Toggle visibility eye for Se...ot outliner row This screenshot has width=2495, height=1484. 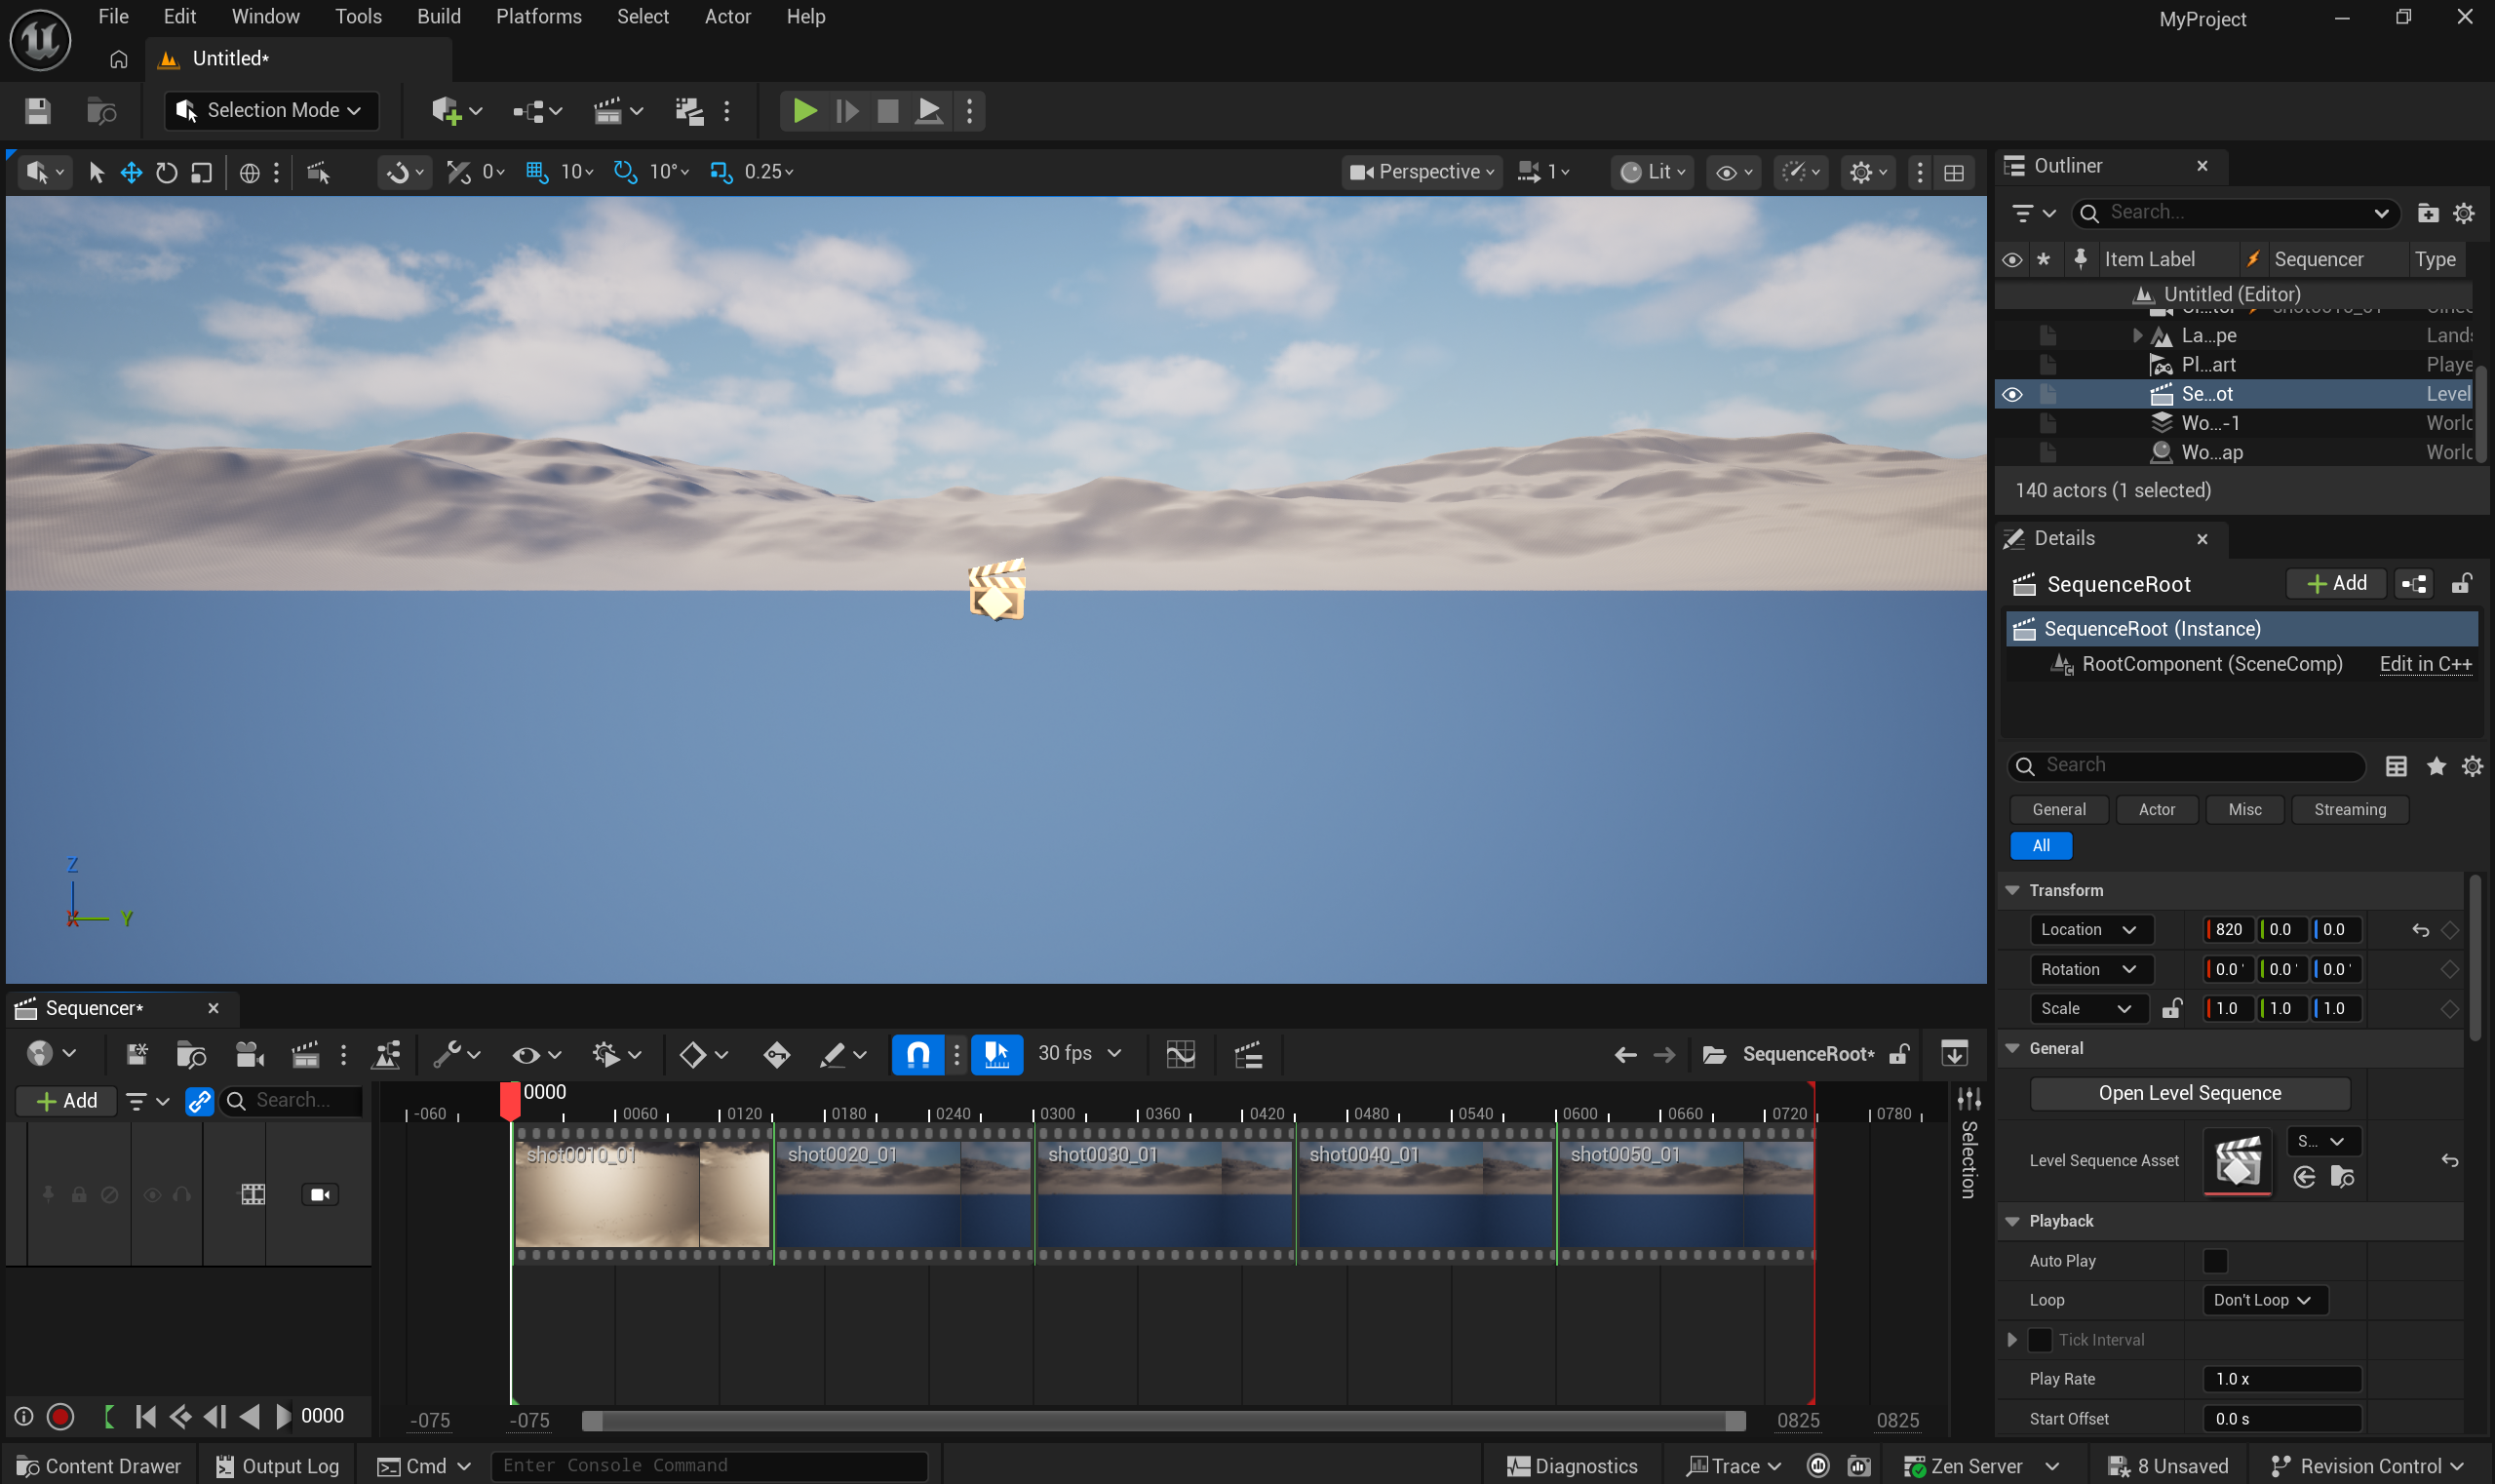click(x=2012, y=394)
